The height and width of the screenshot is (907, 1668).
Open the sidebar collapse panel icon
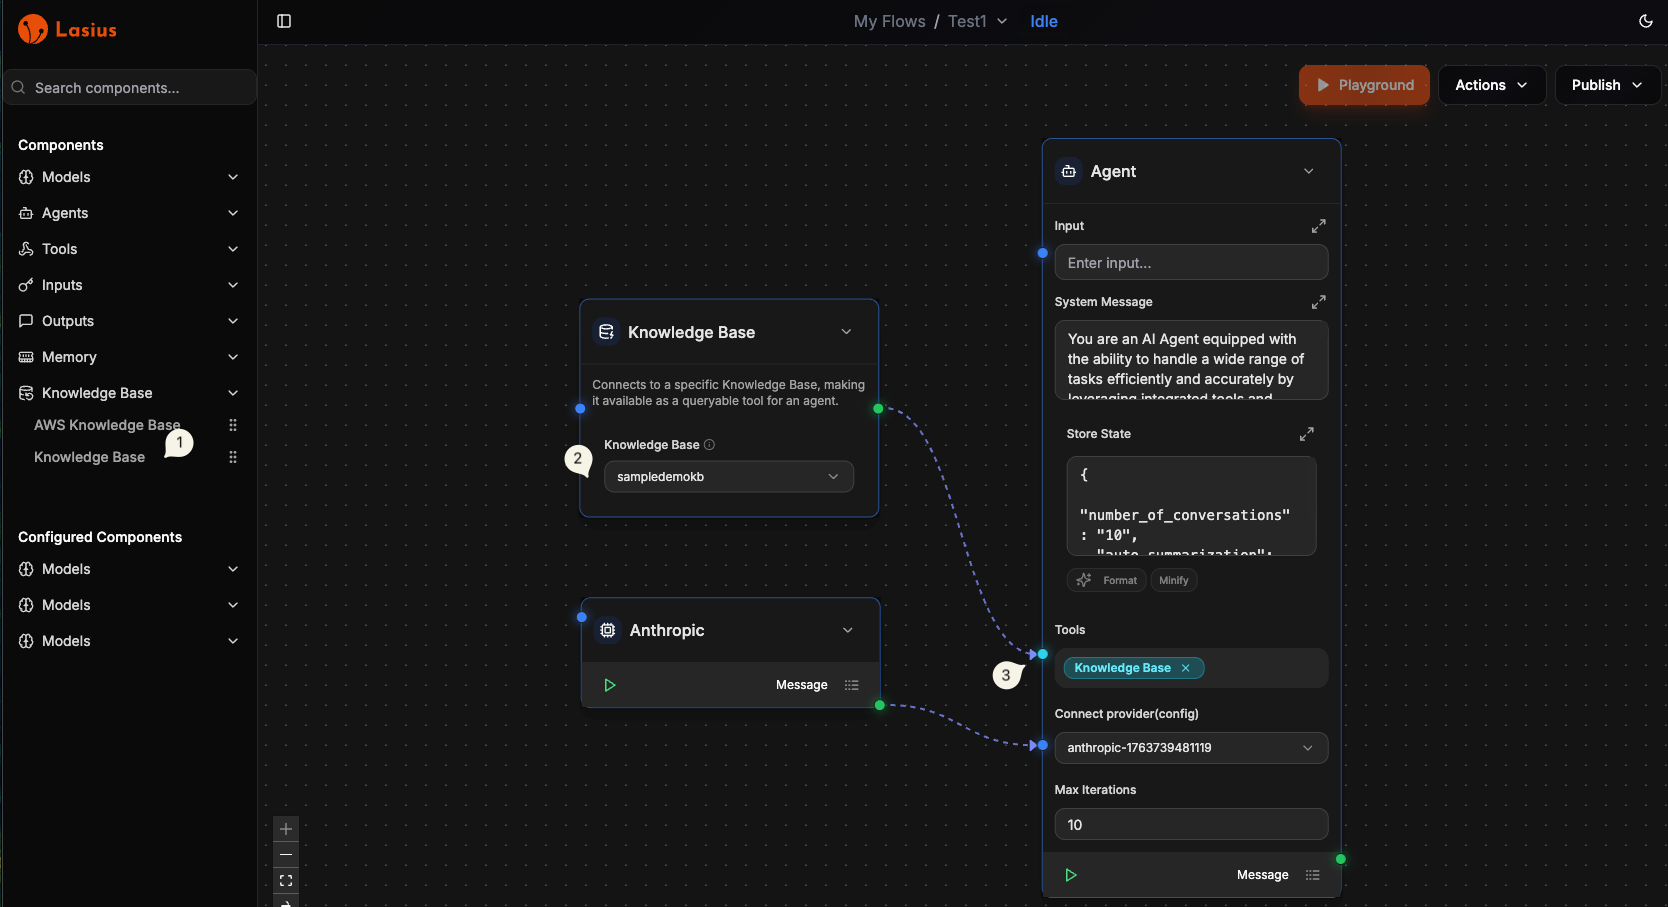point(284,21)
